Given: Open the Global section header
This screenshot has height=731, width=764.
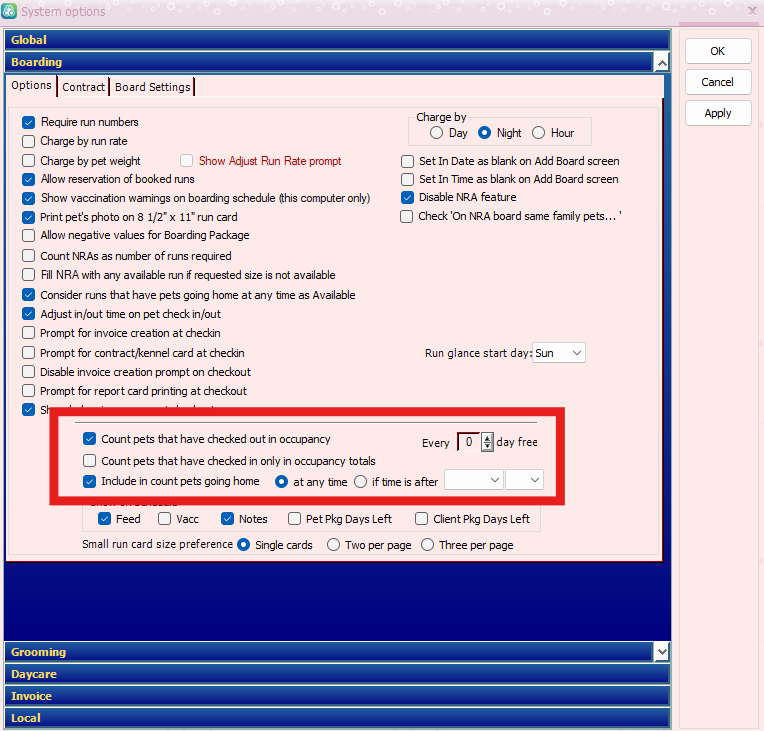Looking at the screenshot, I should (x=337, y=40).
